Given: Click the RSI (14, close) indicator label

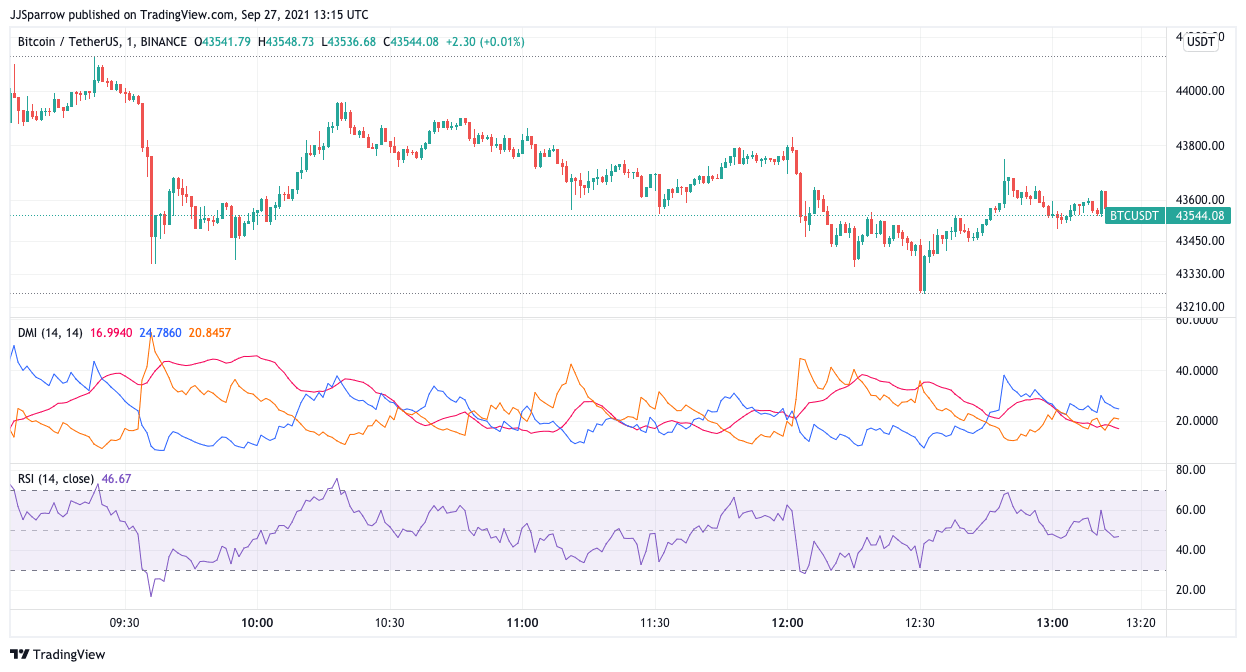Looking at the screenshot, I should tap(58, 479).
